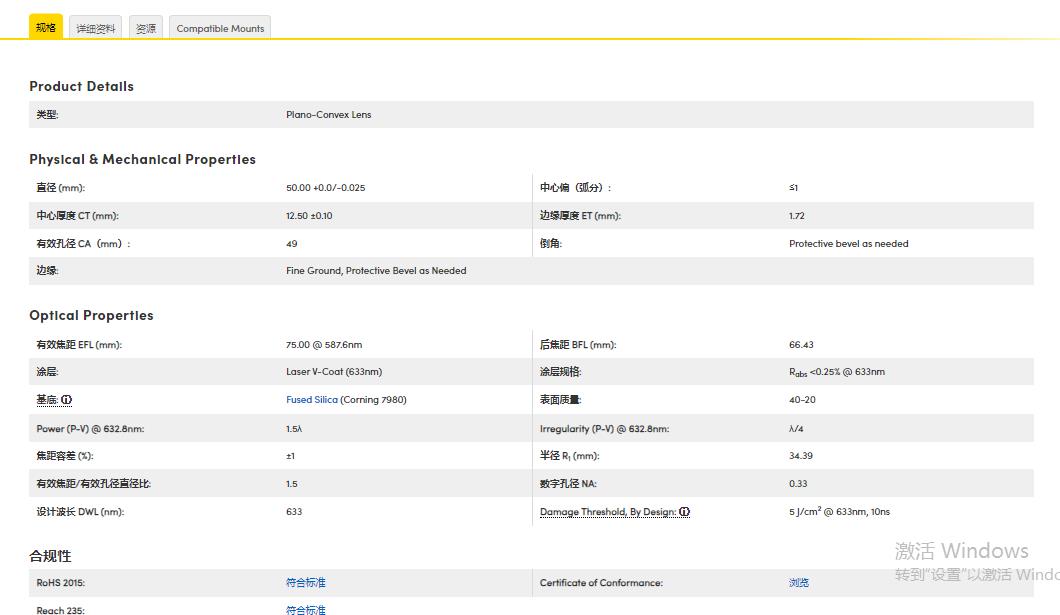Viewport: 1060px width, 615px height.
Task: Click 符合标准 link for Reach 235
Action: point(306,609)
